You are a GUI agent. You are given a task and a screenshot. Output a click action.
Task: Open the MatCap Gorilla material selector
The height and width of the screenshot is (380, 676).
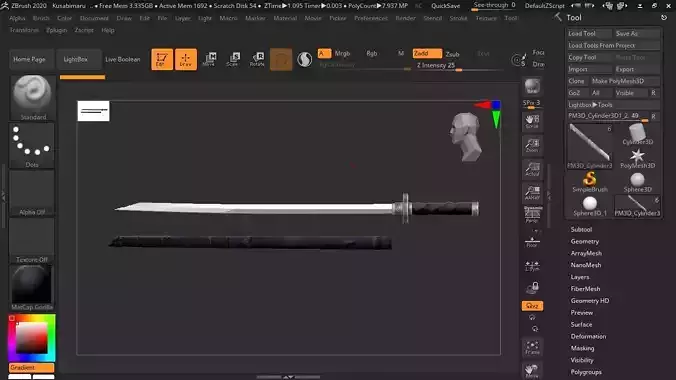pyautogui.click(x=32, y=288)
